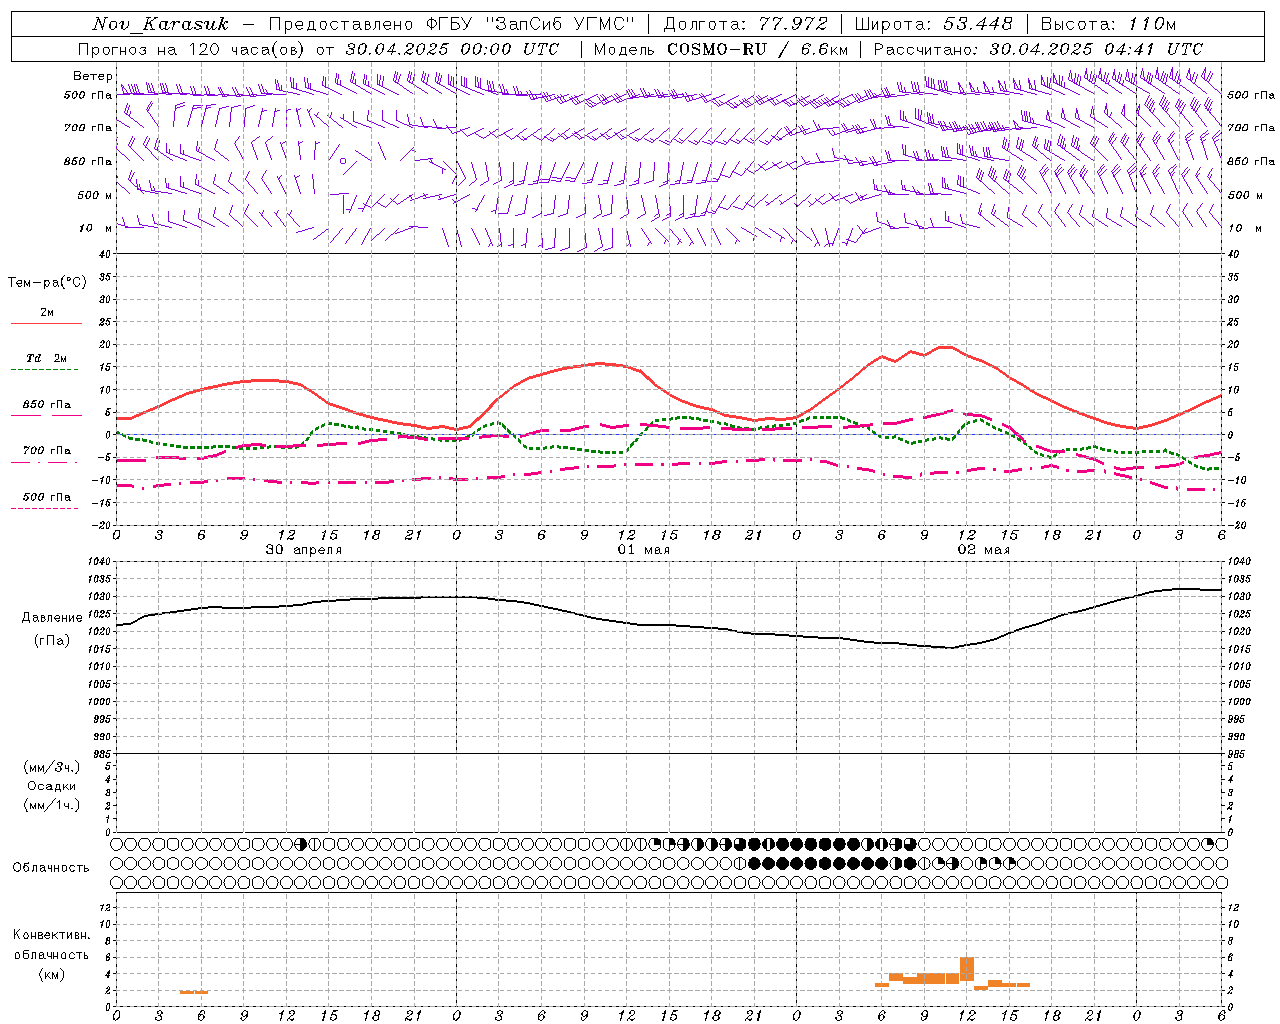The image size is (1280, 1024).
Task: Click the Давление pressure panel label
Action: [x=52, y=618]
